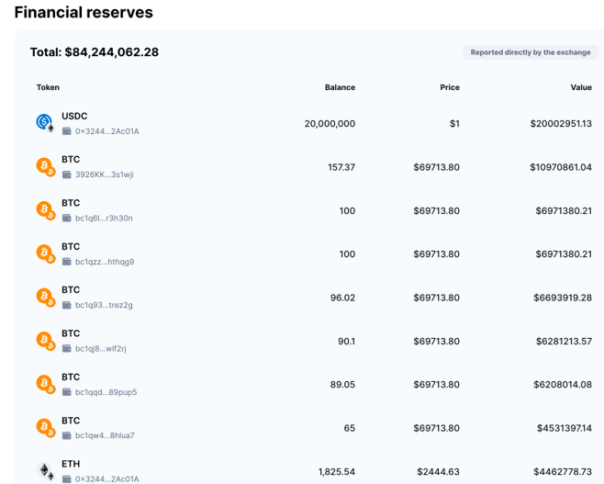Click the USDC token name

pyautogui.click(x=74, y=116)
